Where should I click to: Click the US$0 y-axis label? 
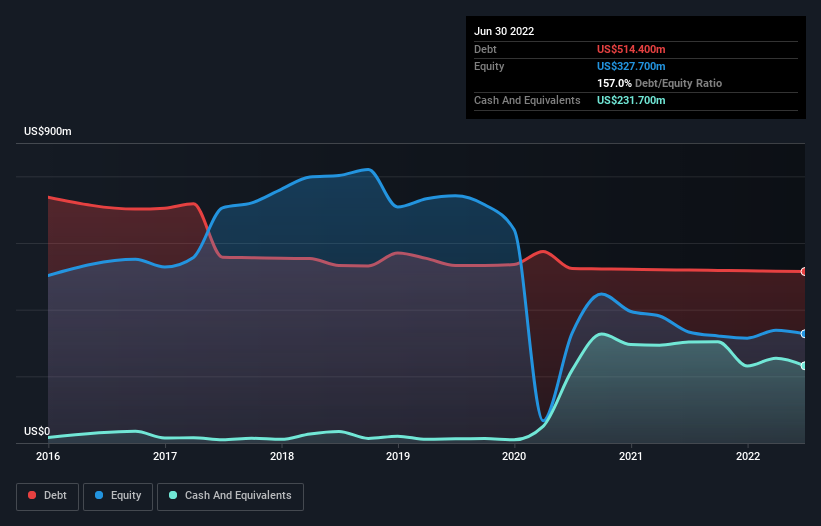[x=37, y=431]
